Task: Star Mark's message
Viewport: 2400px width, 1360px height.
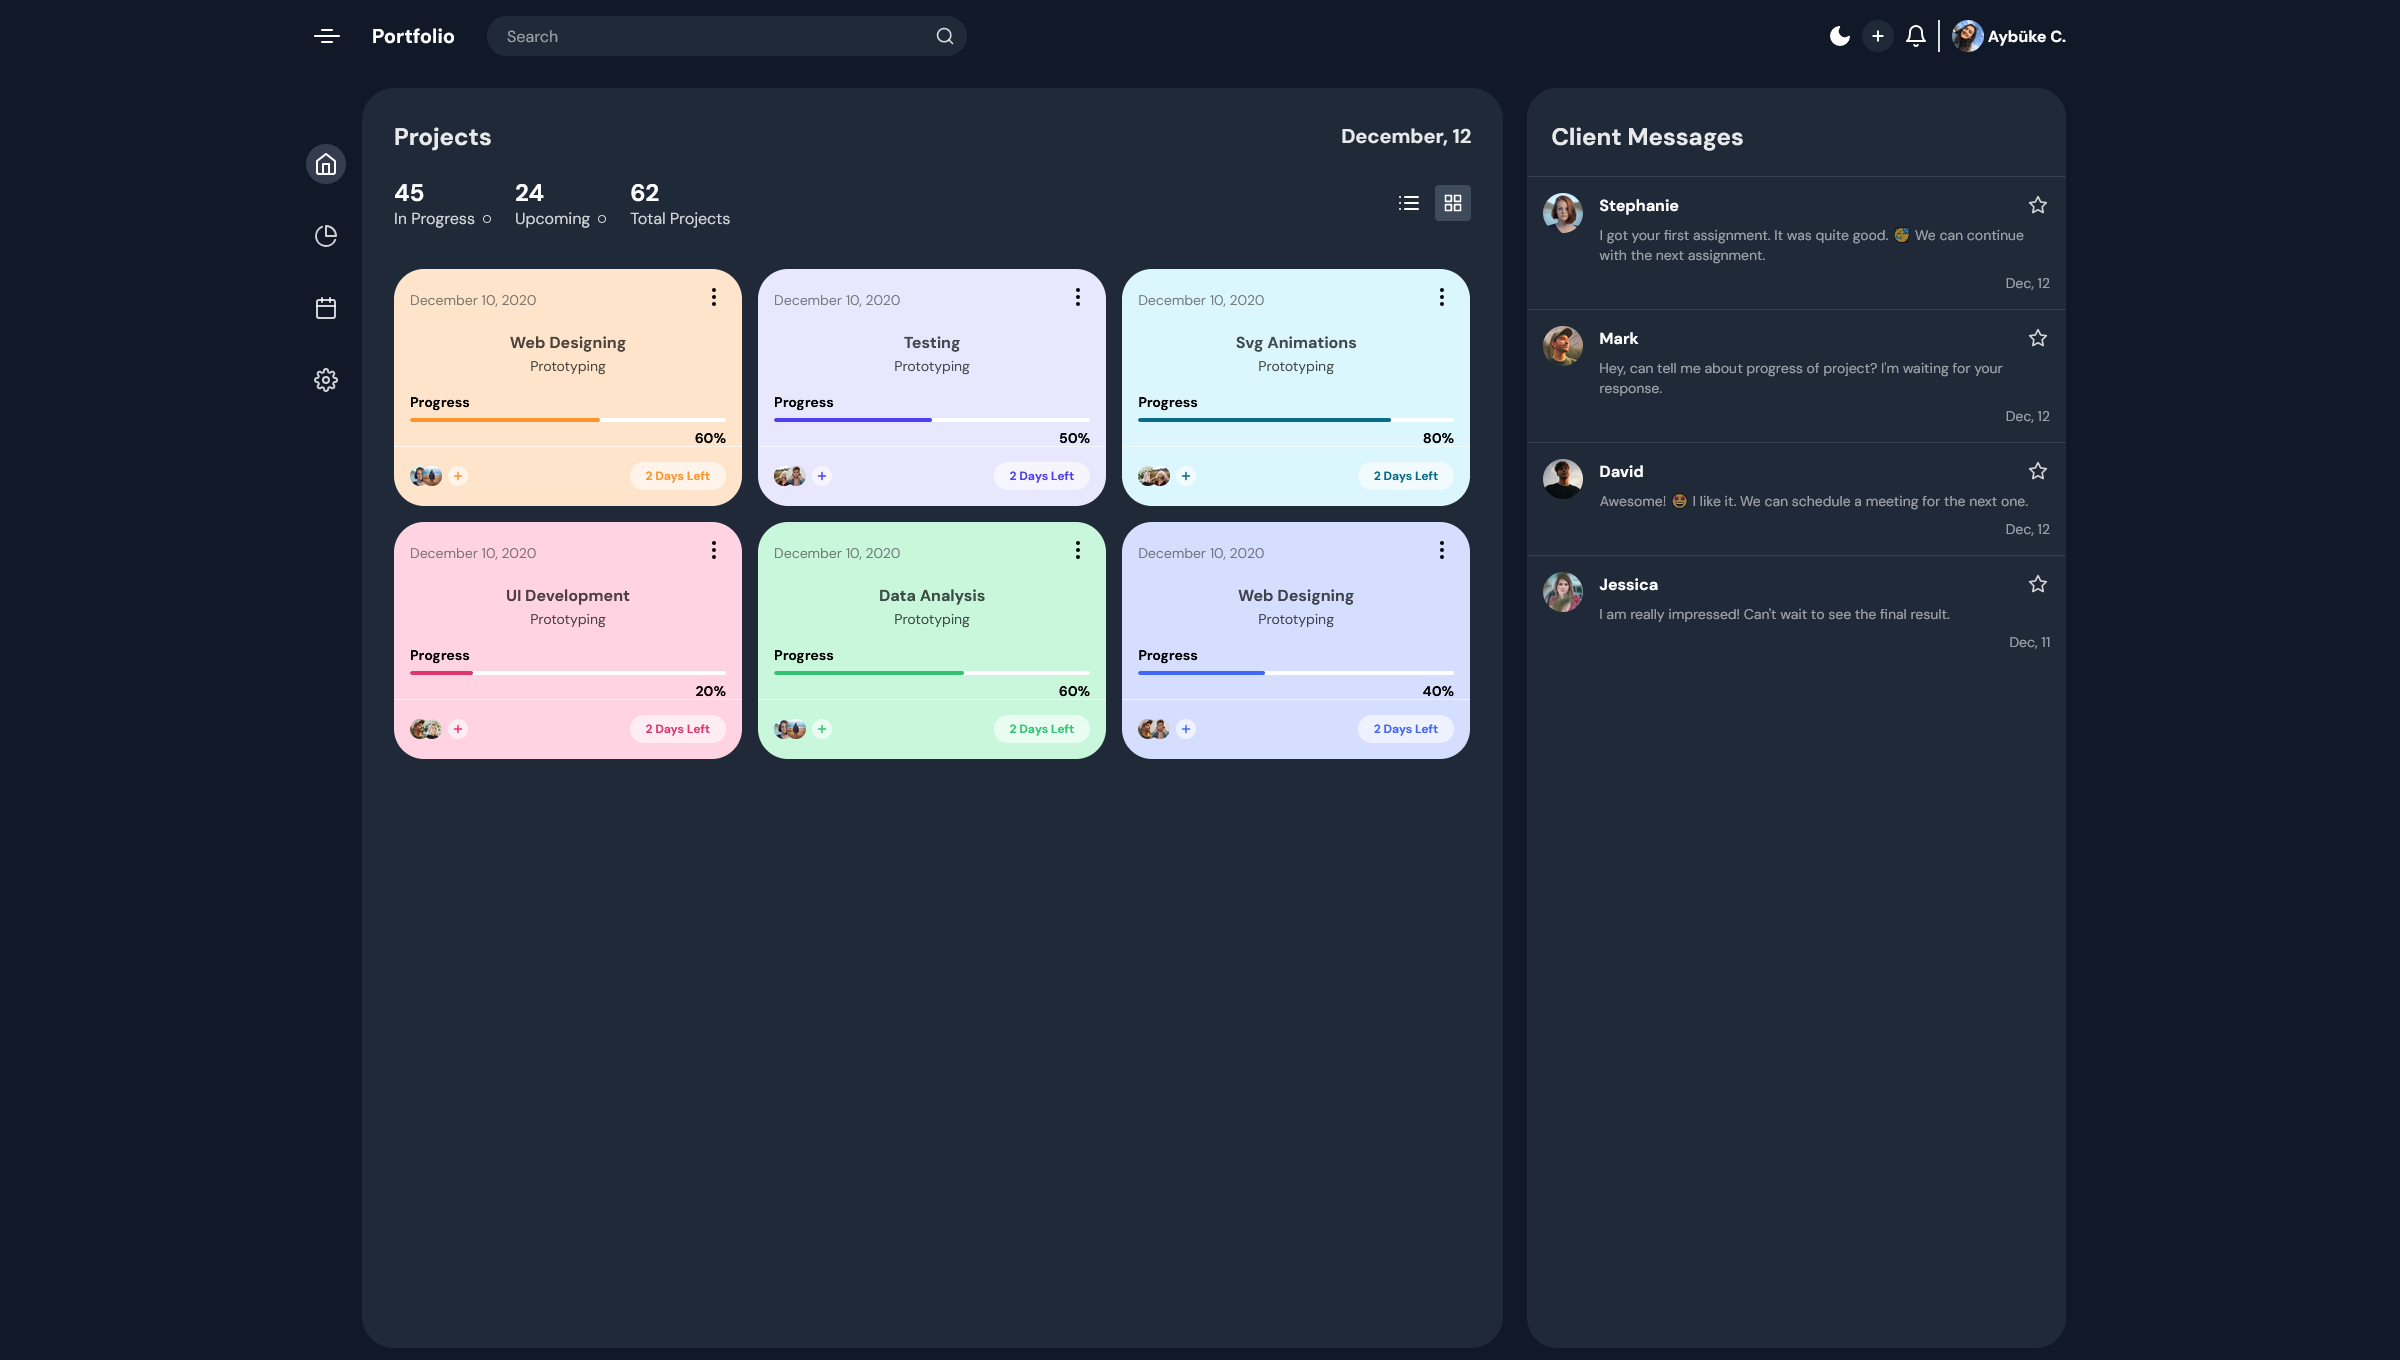Action: point(2038,338)
